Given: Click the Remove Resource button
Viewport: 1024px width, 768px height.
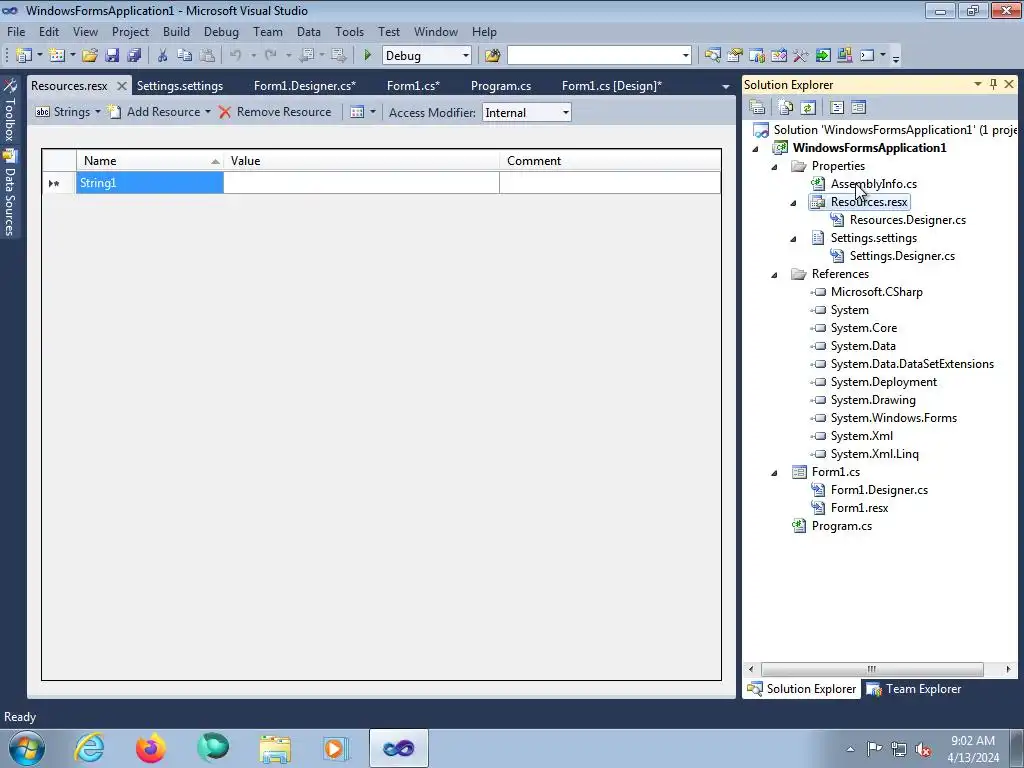Looking at the screenshot, I should coord(275,112).
